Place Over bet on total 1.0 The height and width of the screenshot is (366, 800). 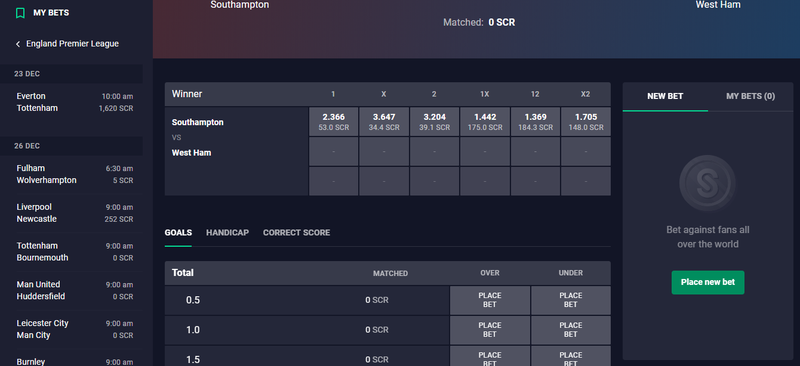[490, 330]
